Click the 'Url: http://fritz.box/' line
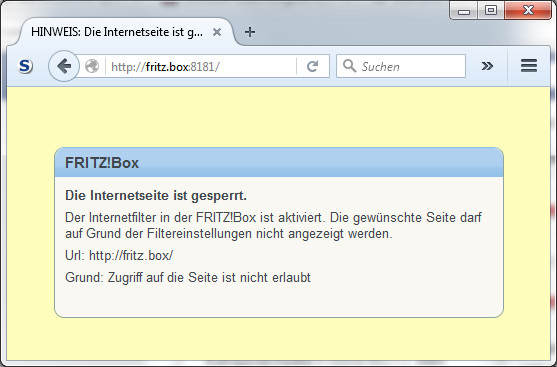Screen dimensions: 557x367 (119, 255)
